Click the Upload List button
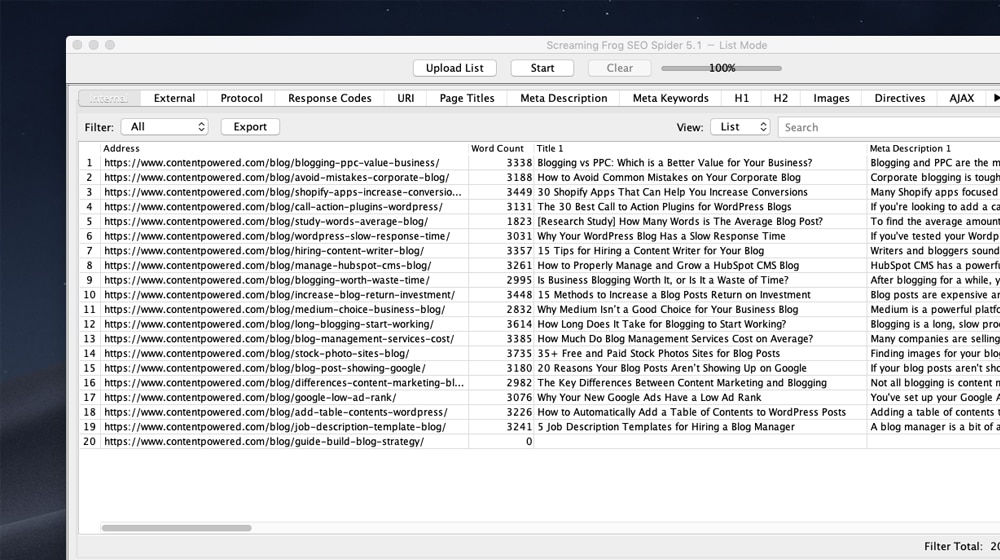 tap(455, 68)
